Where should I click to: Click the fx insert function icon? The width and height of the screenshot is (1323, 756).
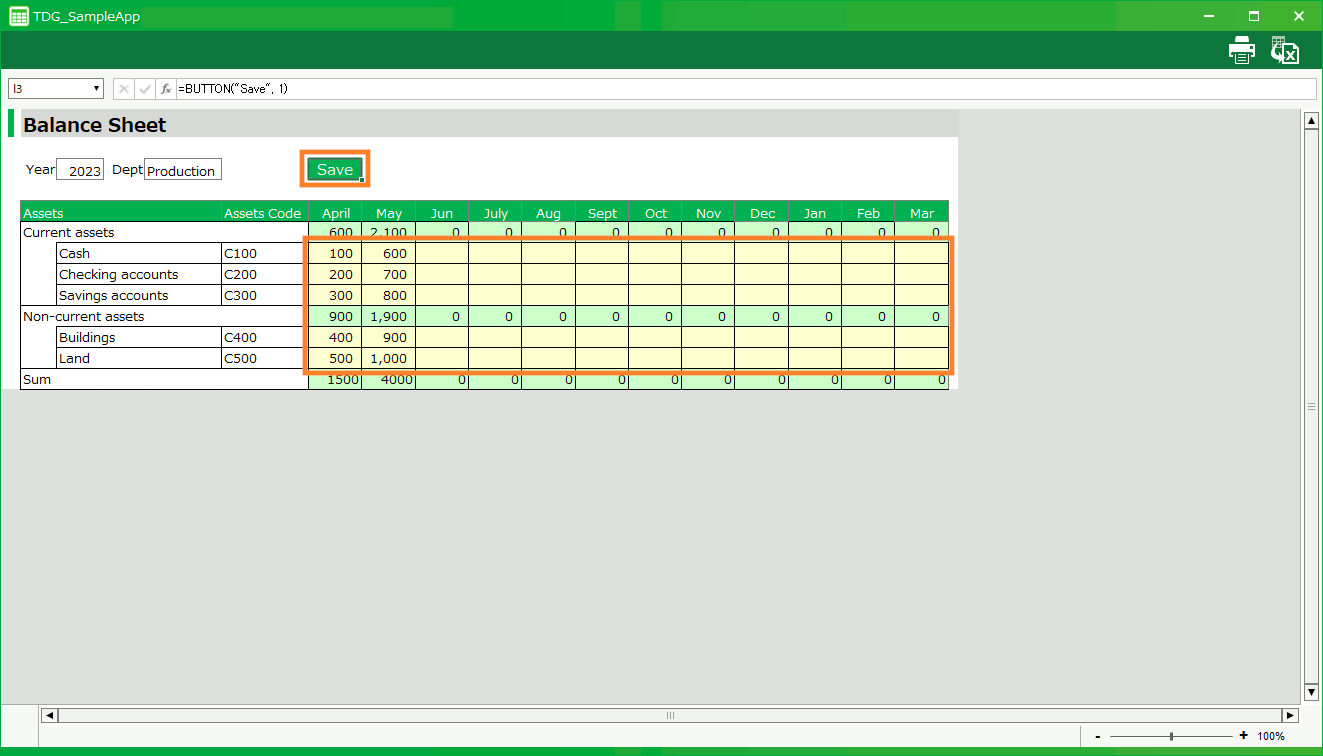point(166,89)
